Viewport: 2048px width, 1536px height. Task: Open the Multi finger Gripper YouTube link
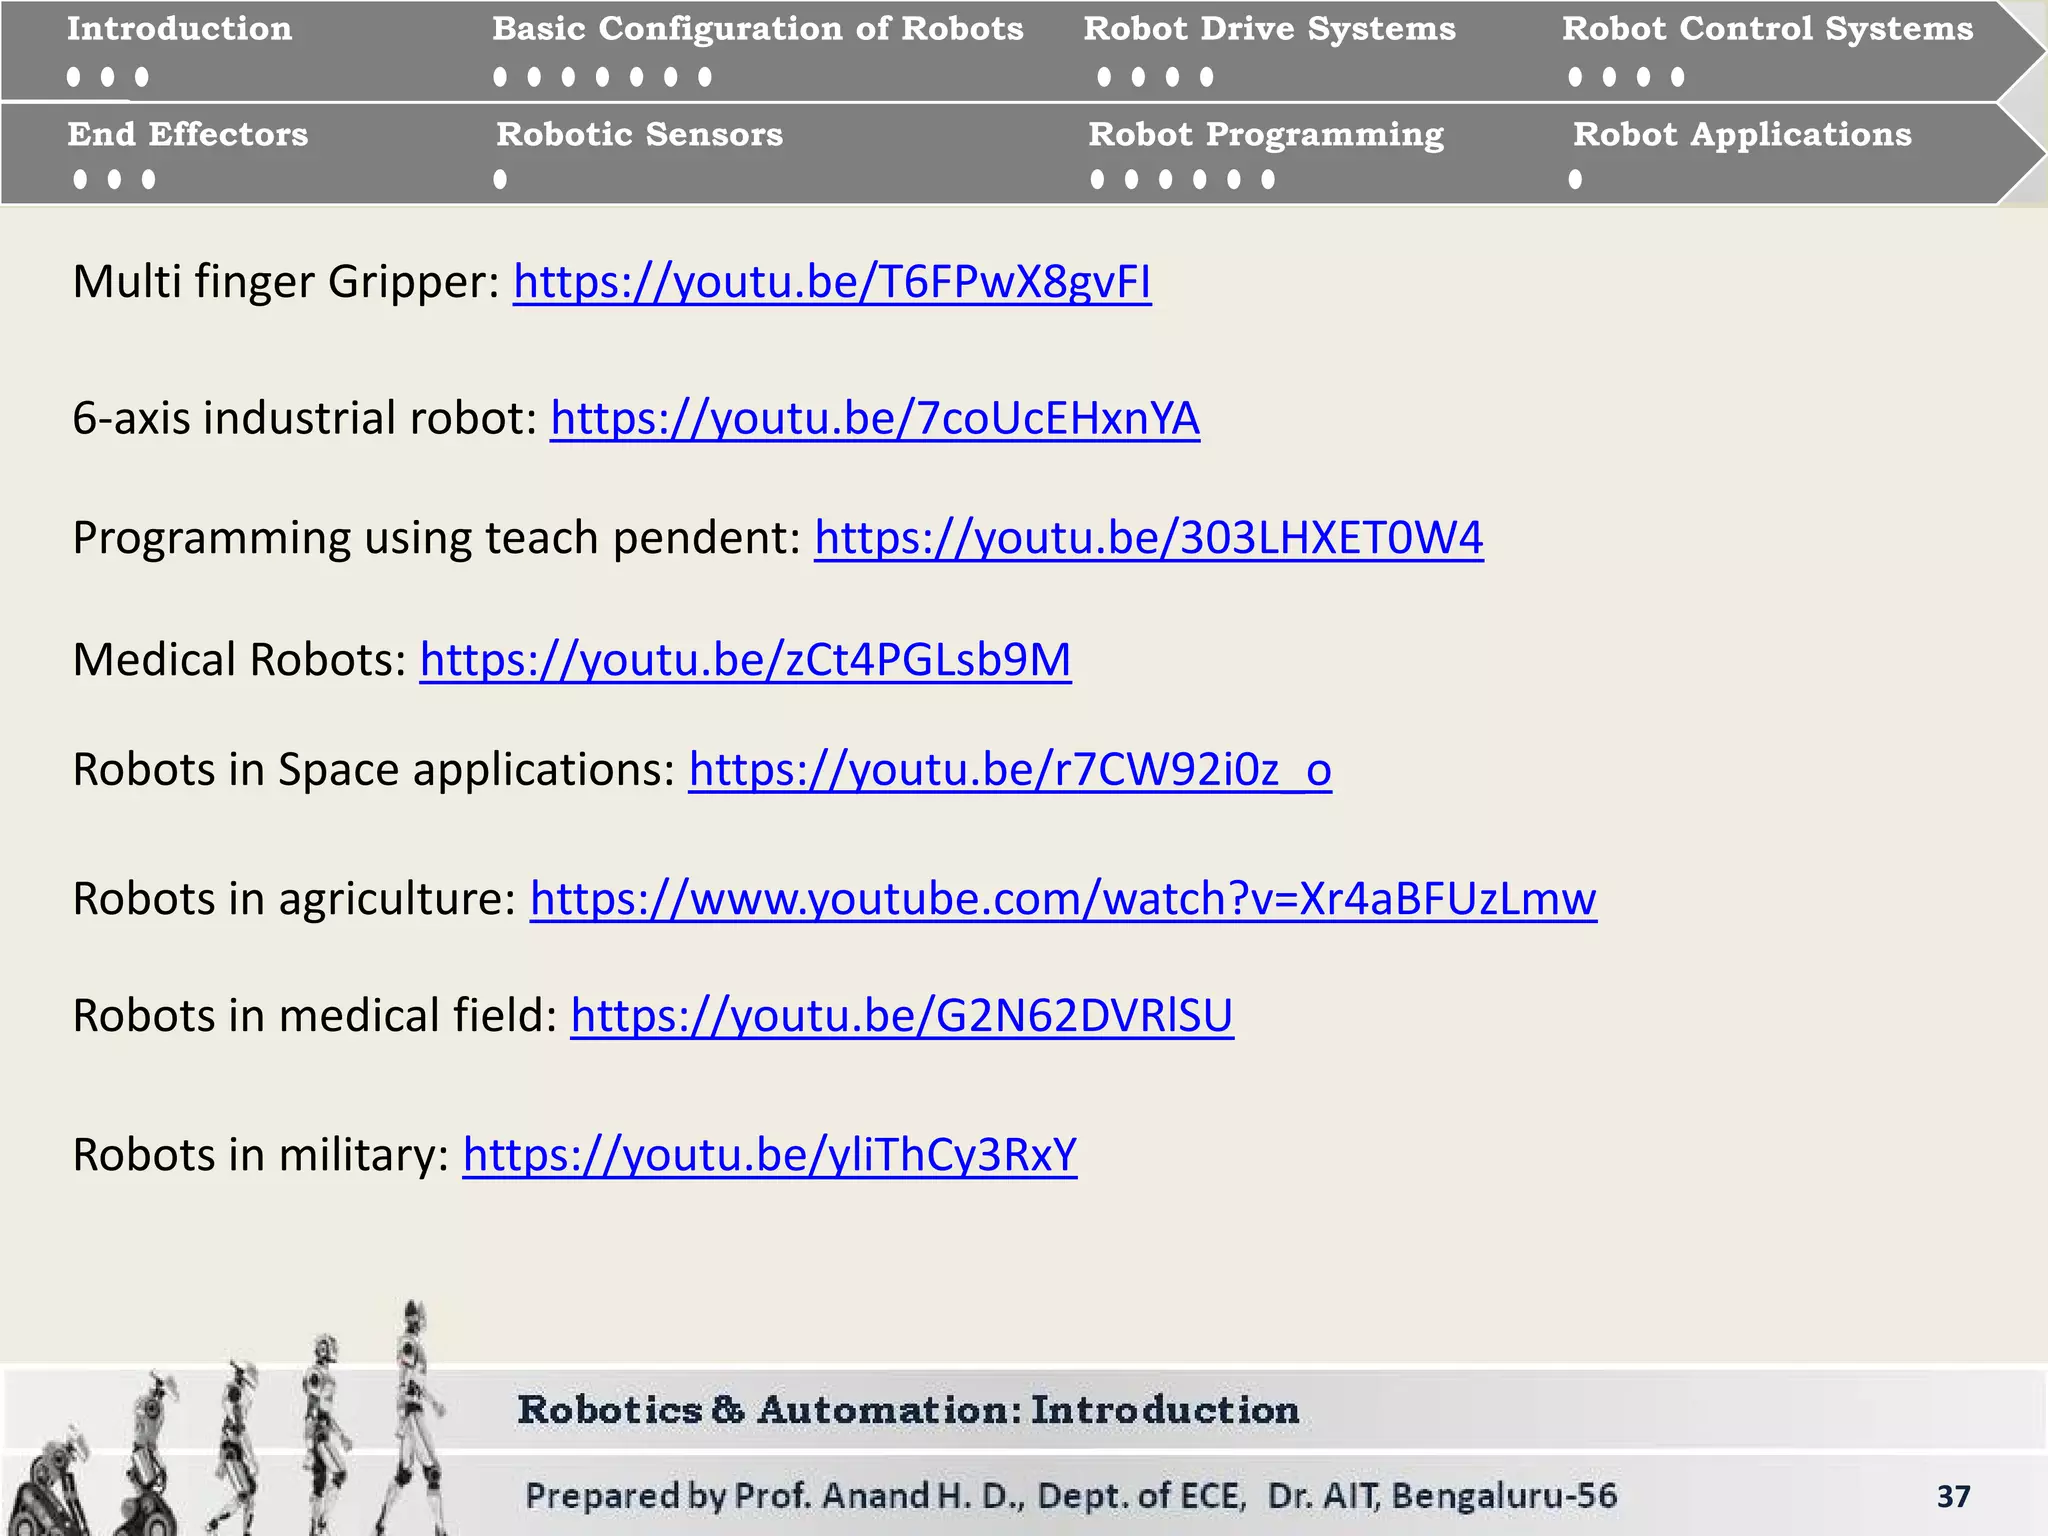832,282
